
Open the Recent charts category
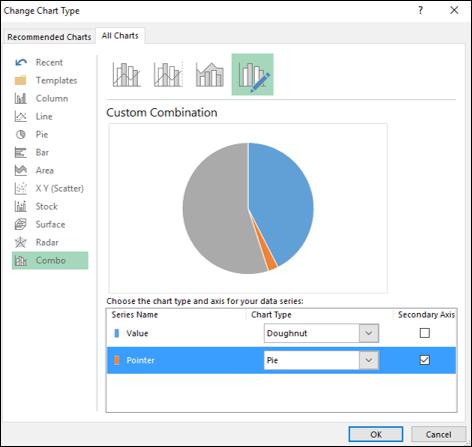coord(49,62)
